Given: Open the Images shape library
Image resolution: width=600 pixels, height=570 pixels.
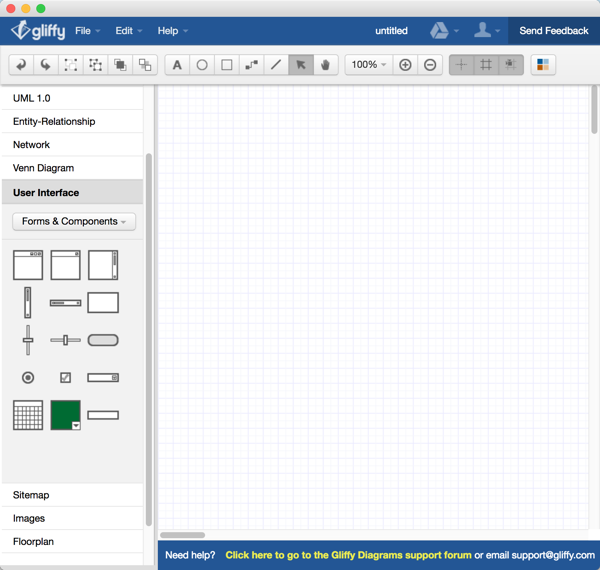Looking at the screenshot, I should tap(72, 518).
